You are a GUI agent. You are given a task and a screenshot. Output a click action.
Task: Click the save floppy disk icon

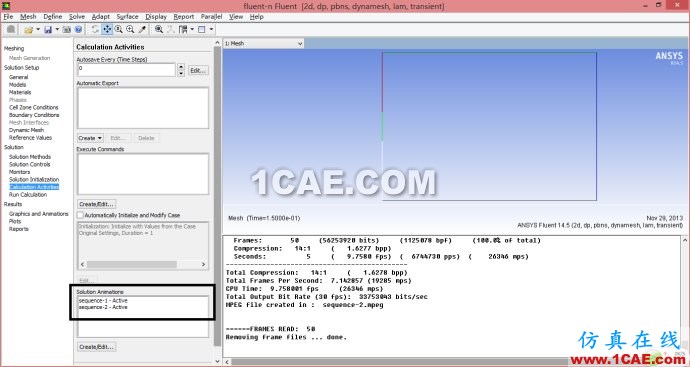click(48, 29)
